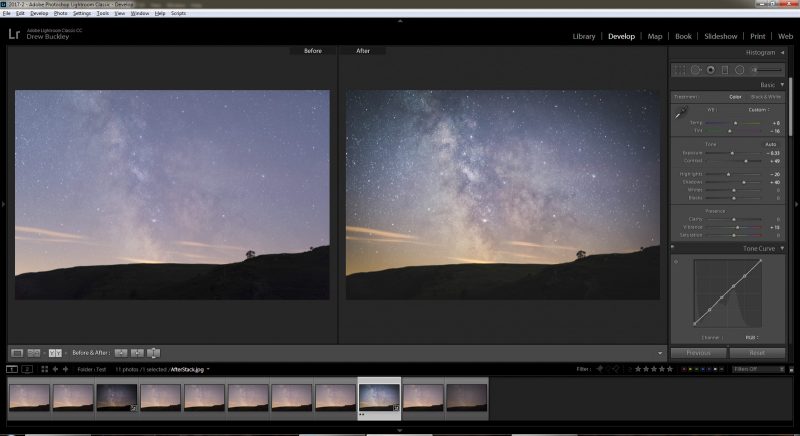
Task: Expand the Histogram panel
Action: tap(782, 53)
